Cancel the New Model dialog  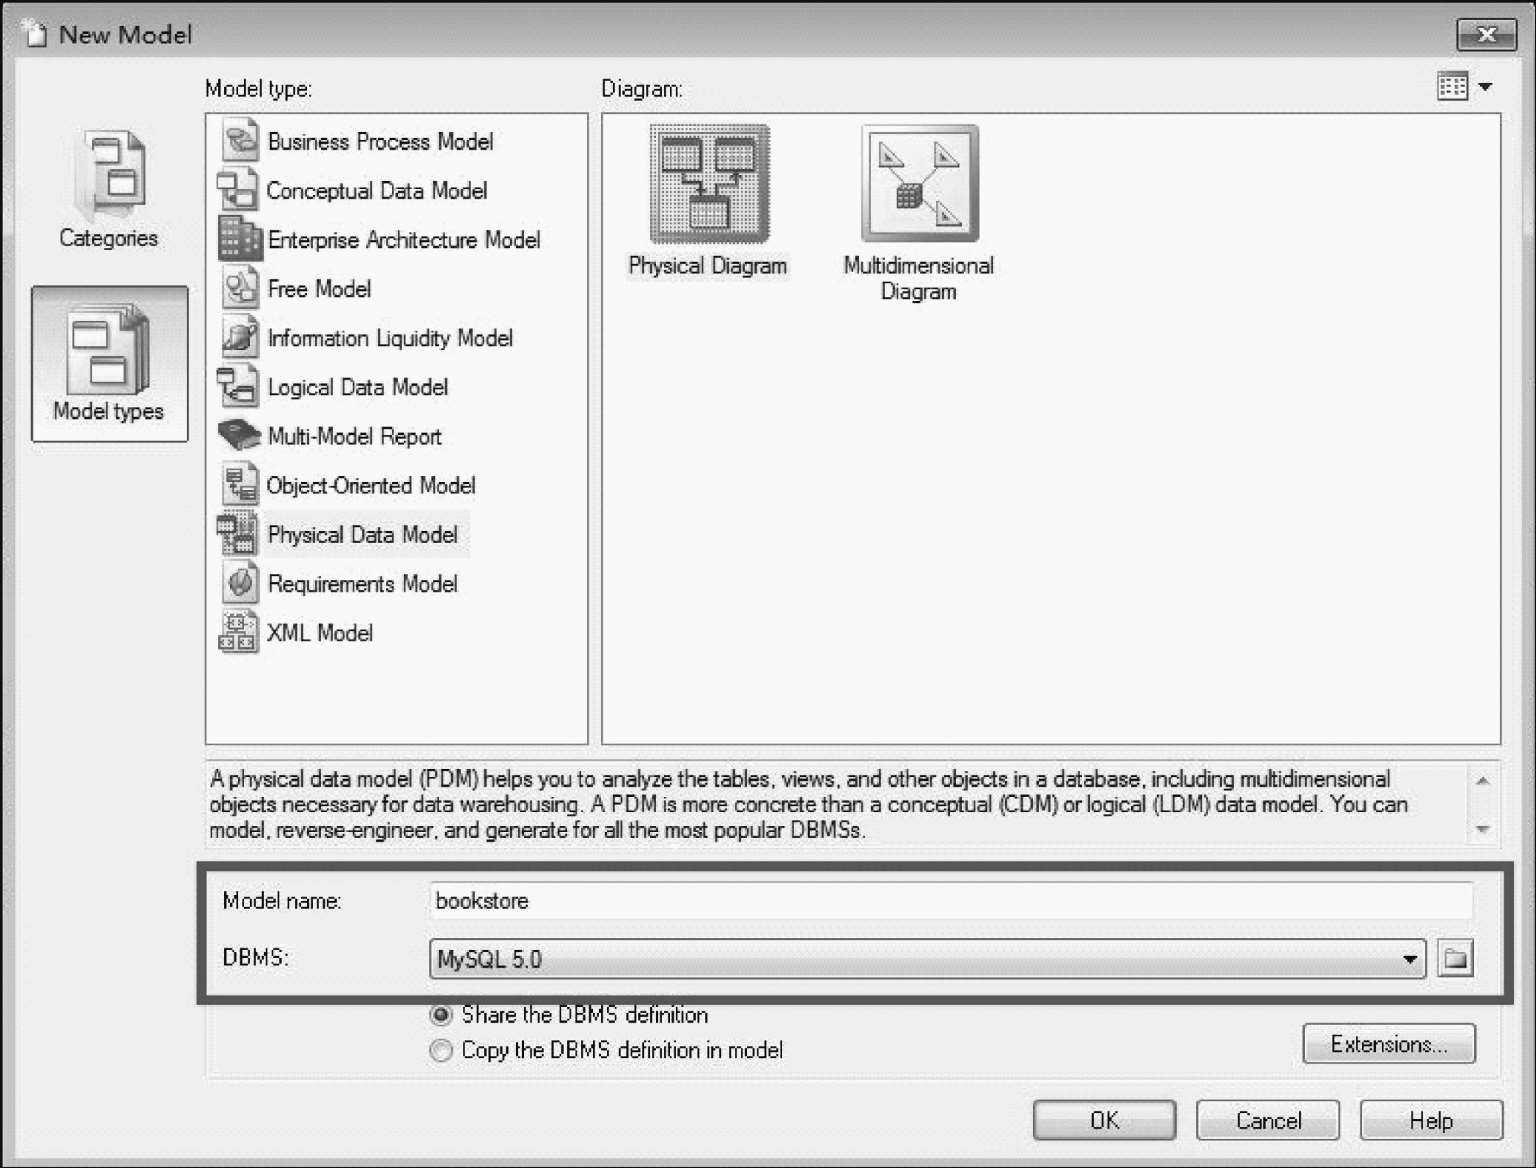point(1268,1120)
